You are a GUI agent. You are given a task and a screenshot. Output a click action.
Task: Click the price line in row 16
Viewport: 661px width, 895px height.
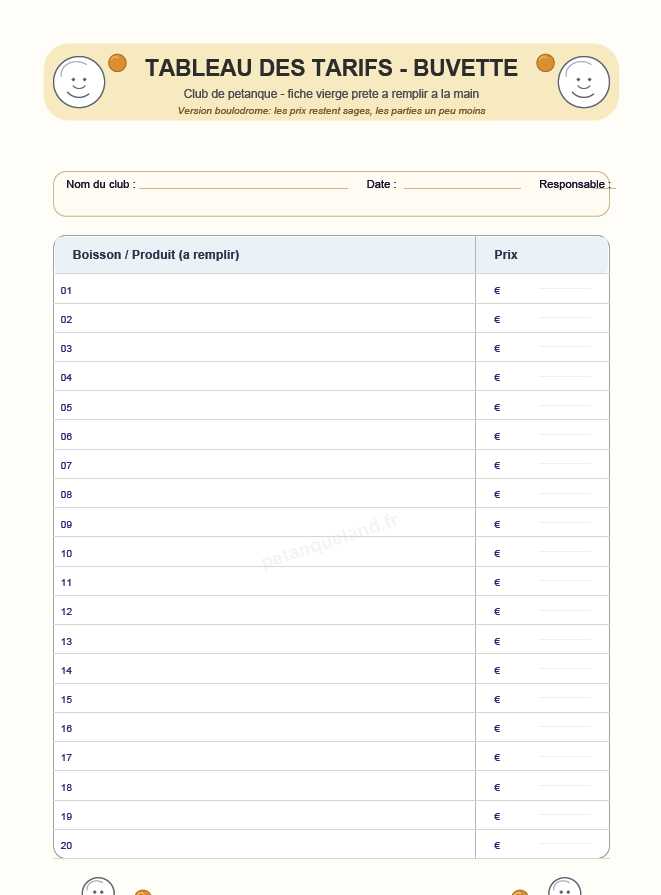tap(565, 727)
